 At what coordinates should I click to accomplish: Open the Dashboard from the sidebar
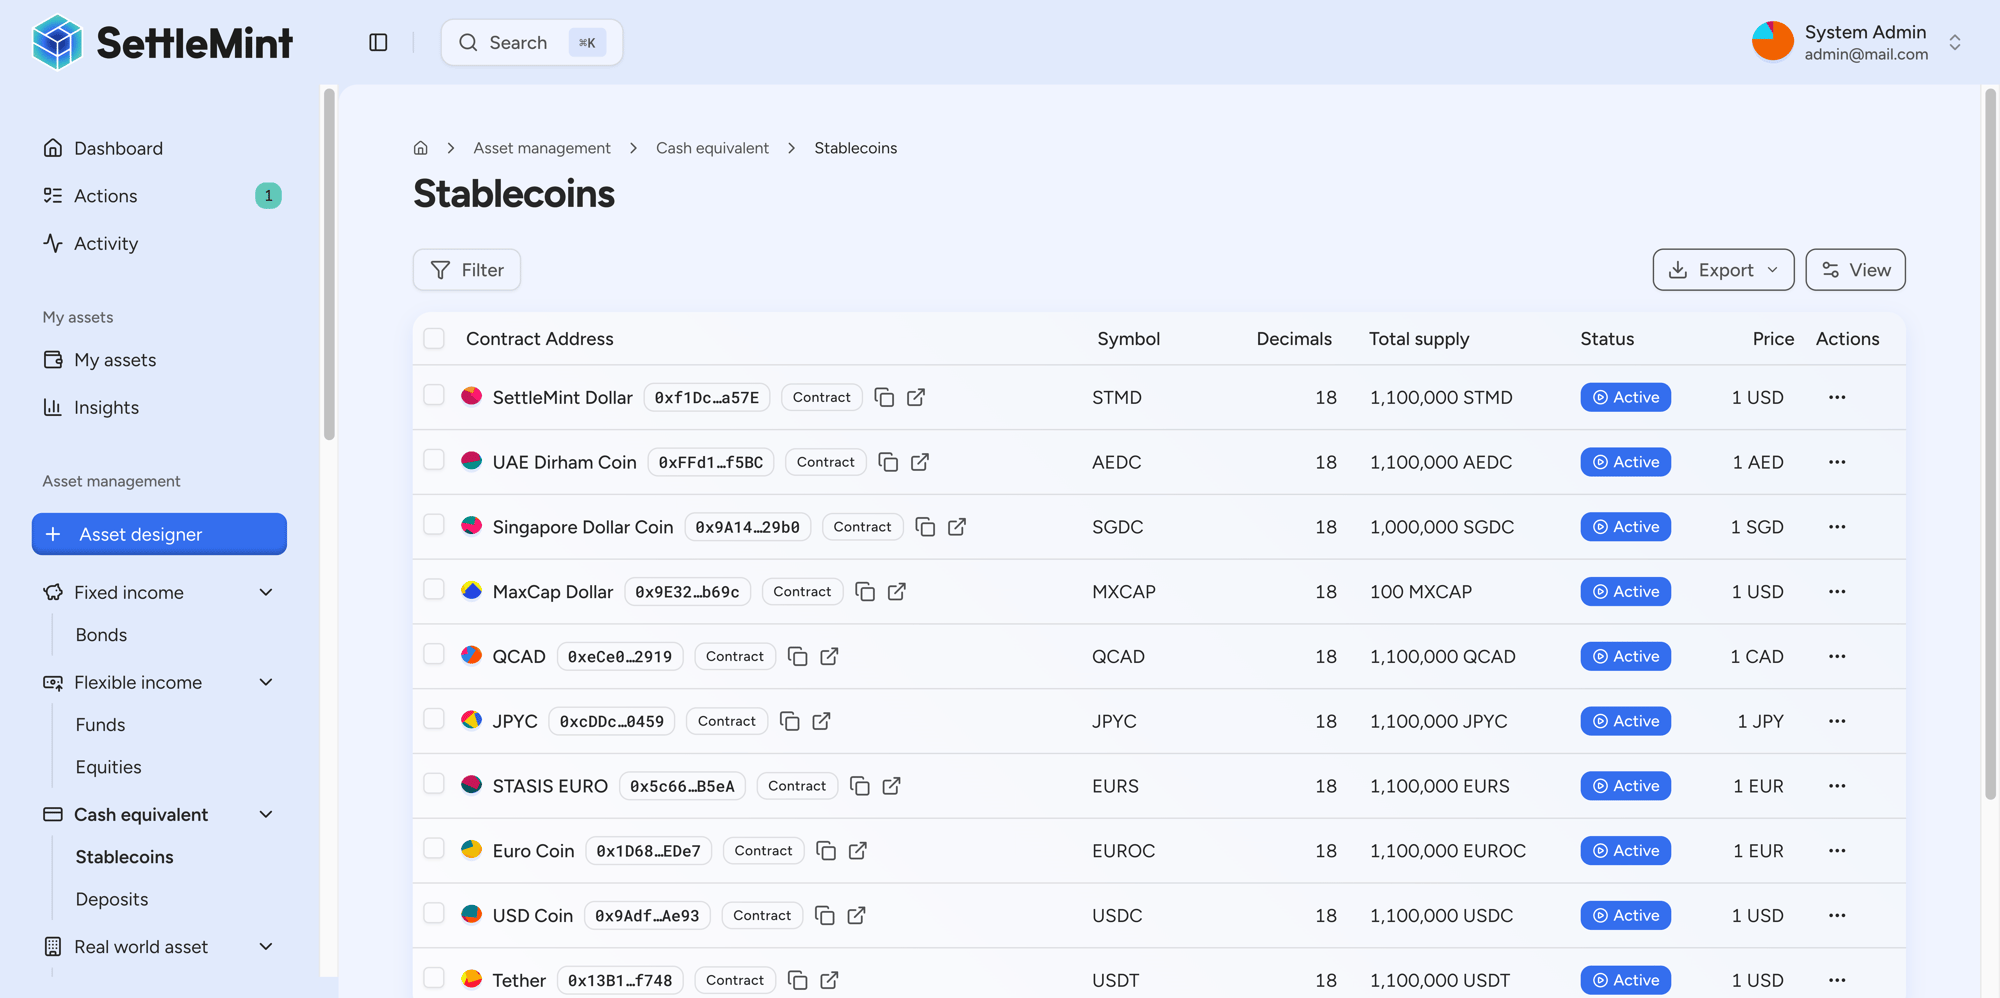coord(119,148)
